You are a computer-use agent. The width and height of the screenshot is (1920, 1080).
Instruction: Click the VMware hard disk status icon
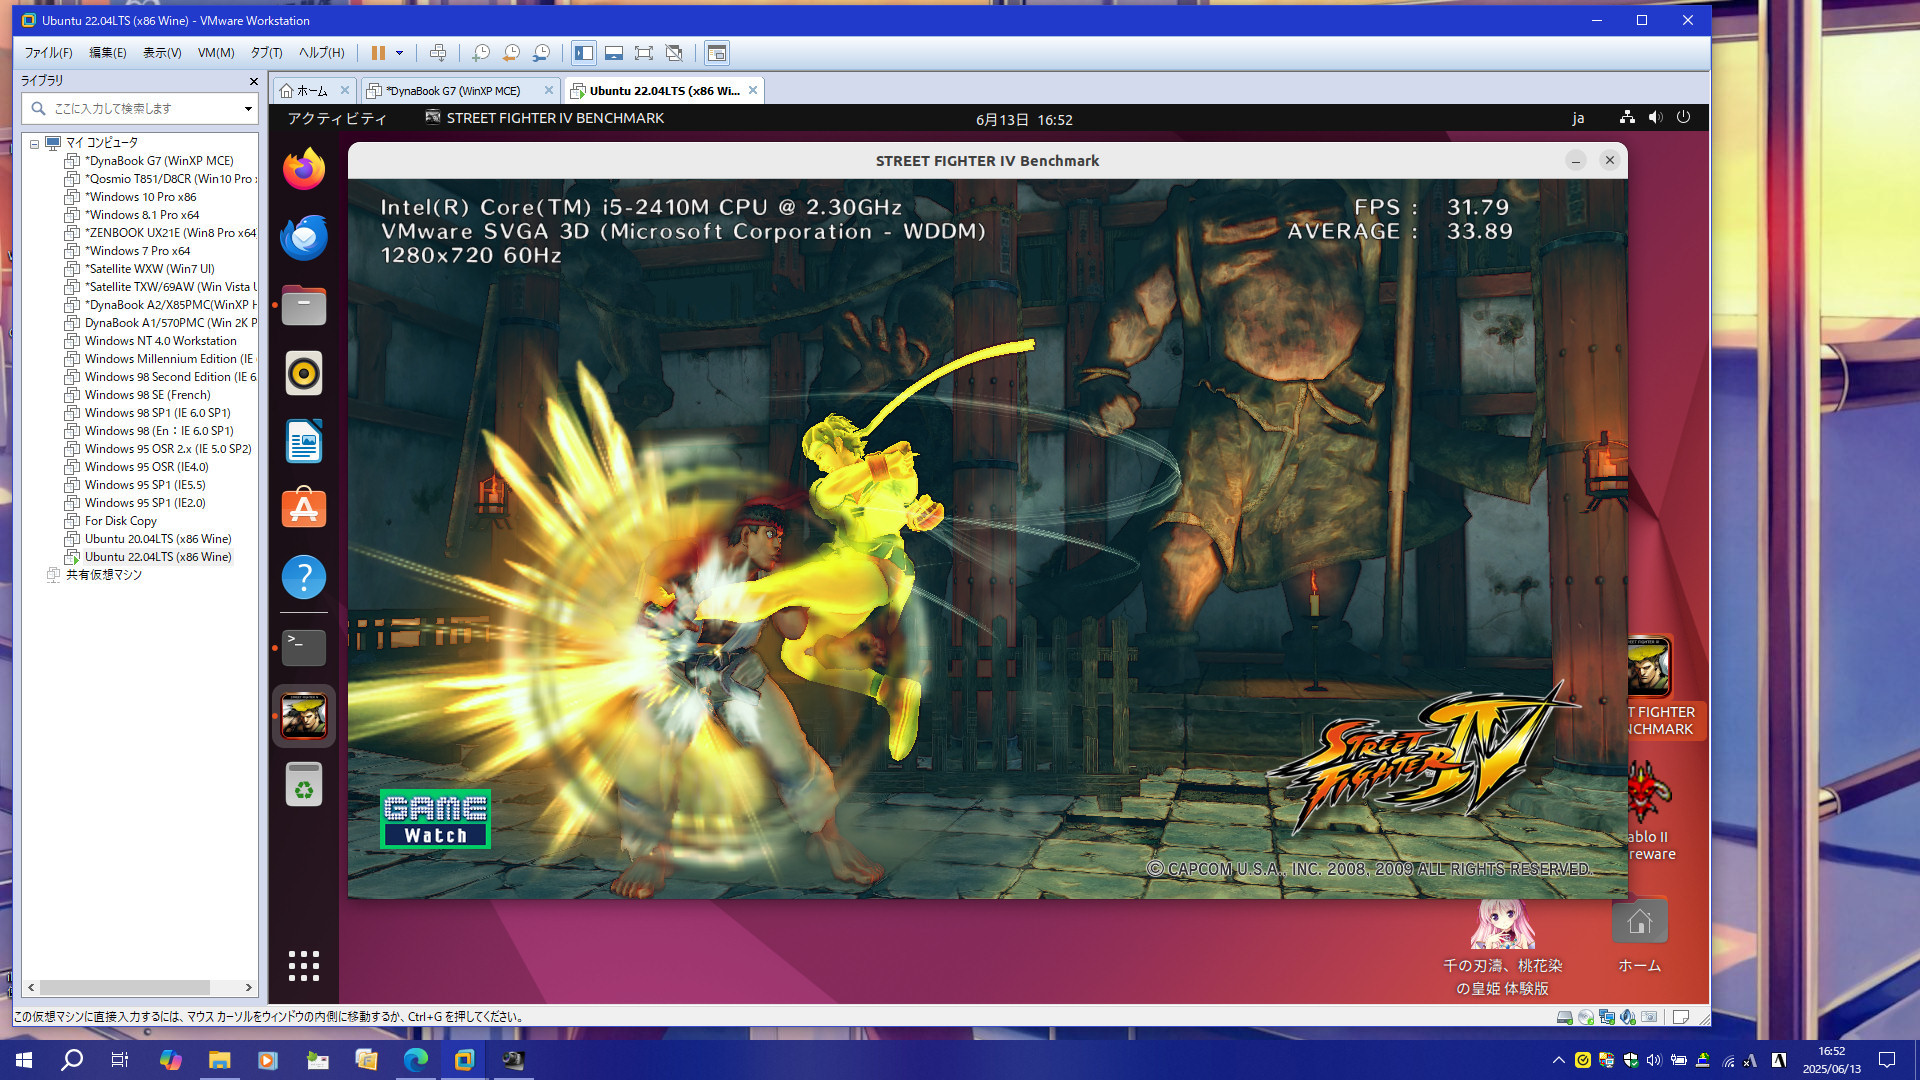click(1564, 1017)
